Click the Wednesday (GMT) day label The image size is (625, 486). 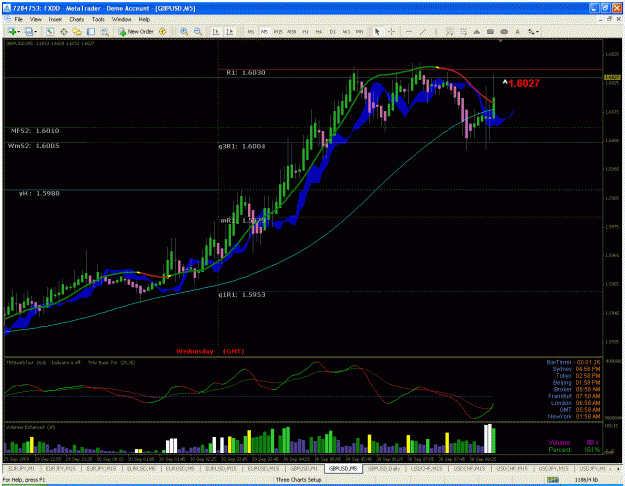(210, 351)
